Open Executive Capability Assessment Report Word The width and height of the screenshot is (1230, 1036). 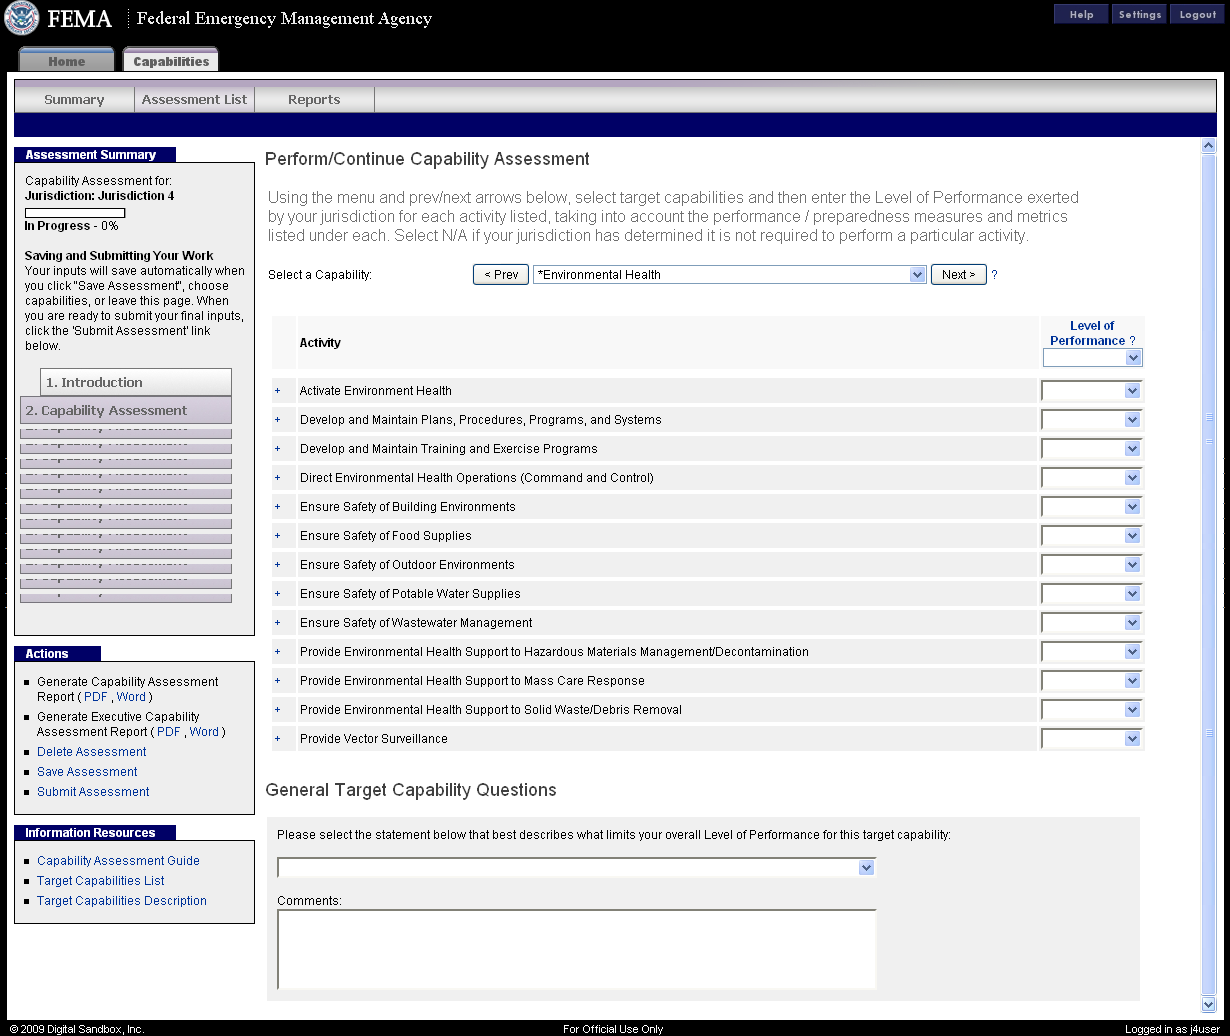point(204,732)
